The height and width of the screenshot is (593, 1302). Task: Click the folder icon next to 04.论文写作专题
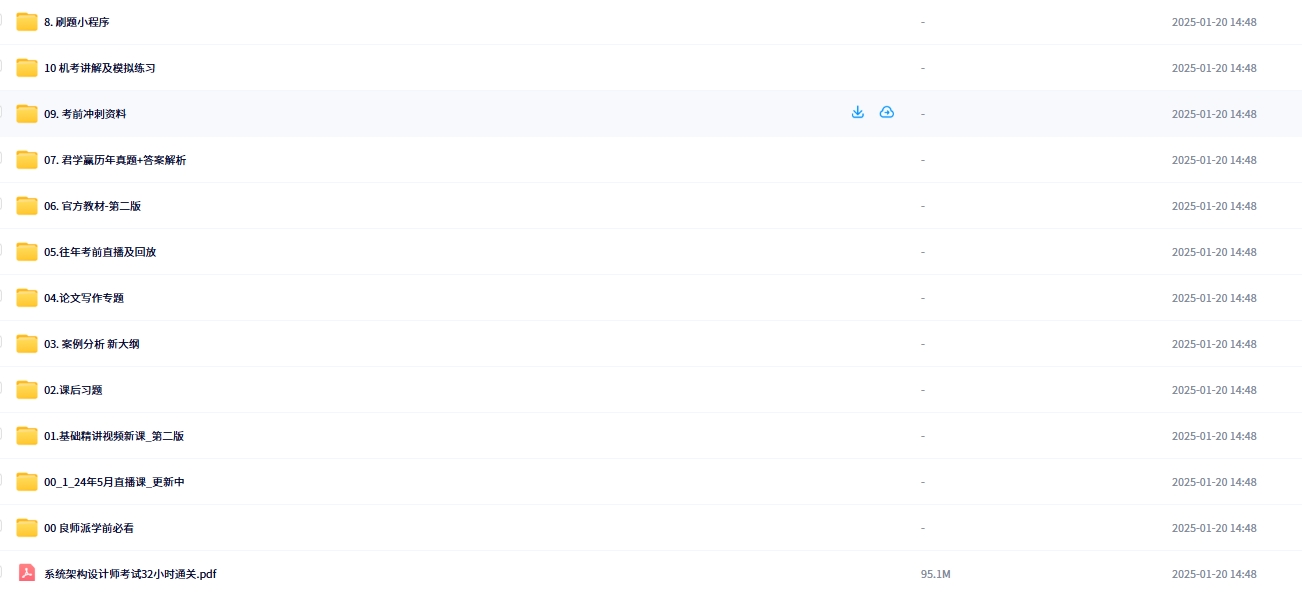pyautogui.click(x=27, y=298)
